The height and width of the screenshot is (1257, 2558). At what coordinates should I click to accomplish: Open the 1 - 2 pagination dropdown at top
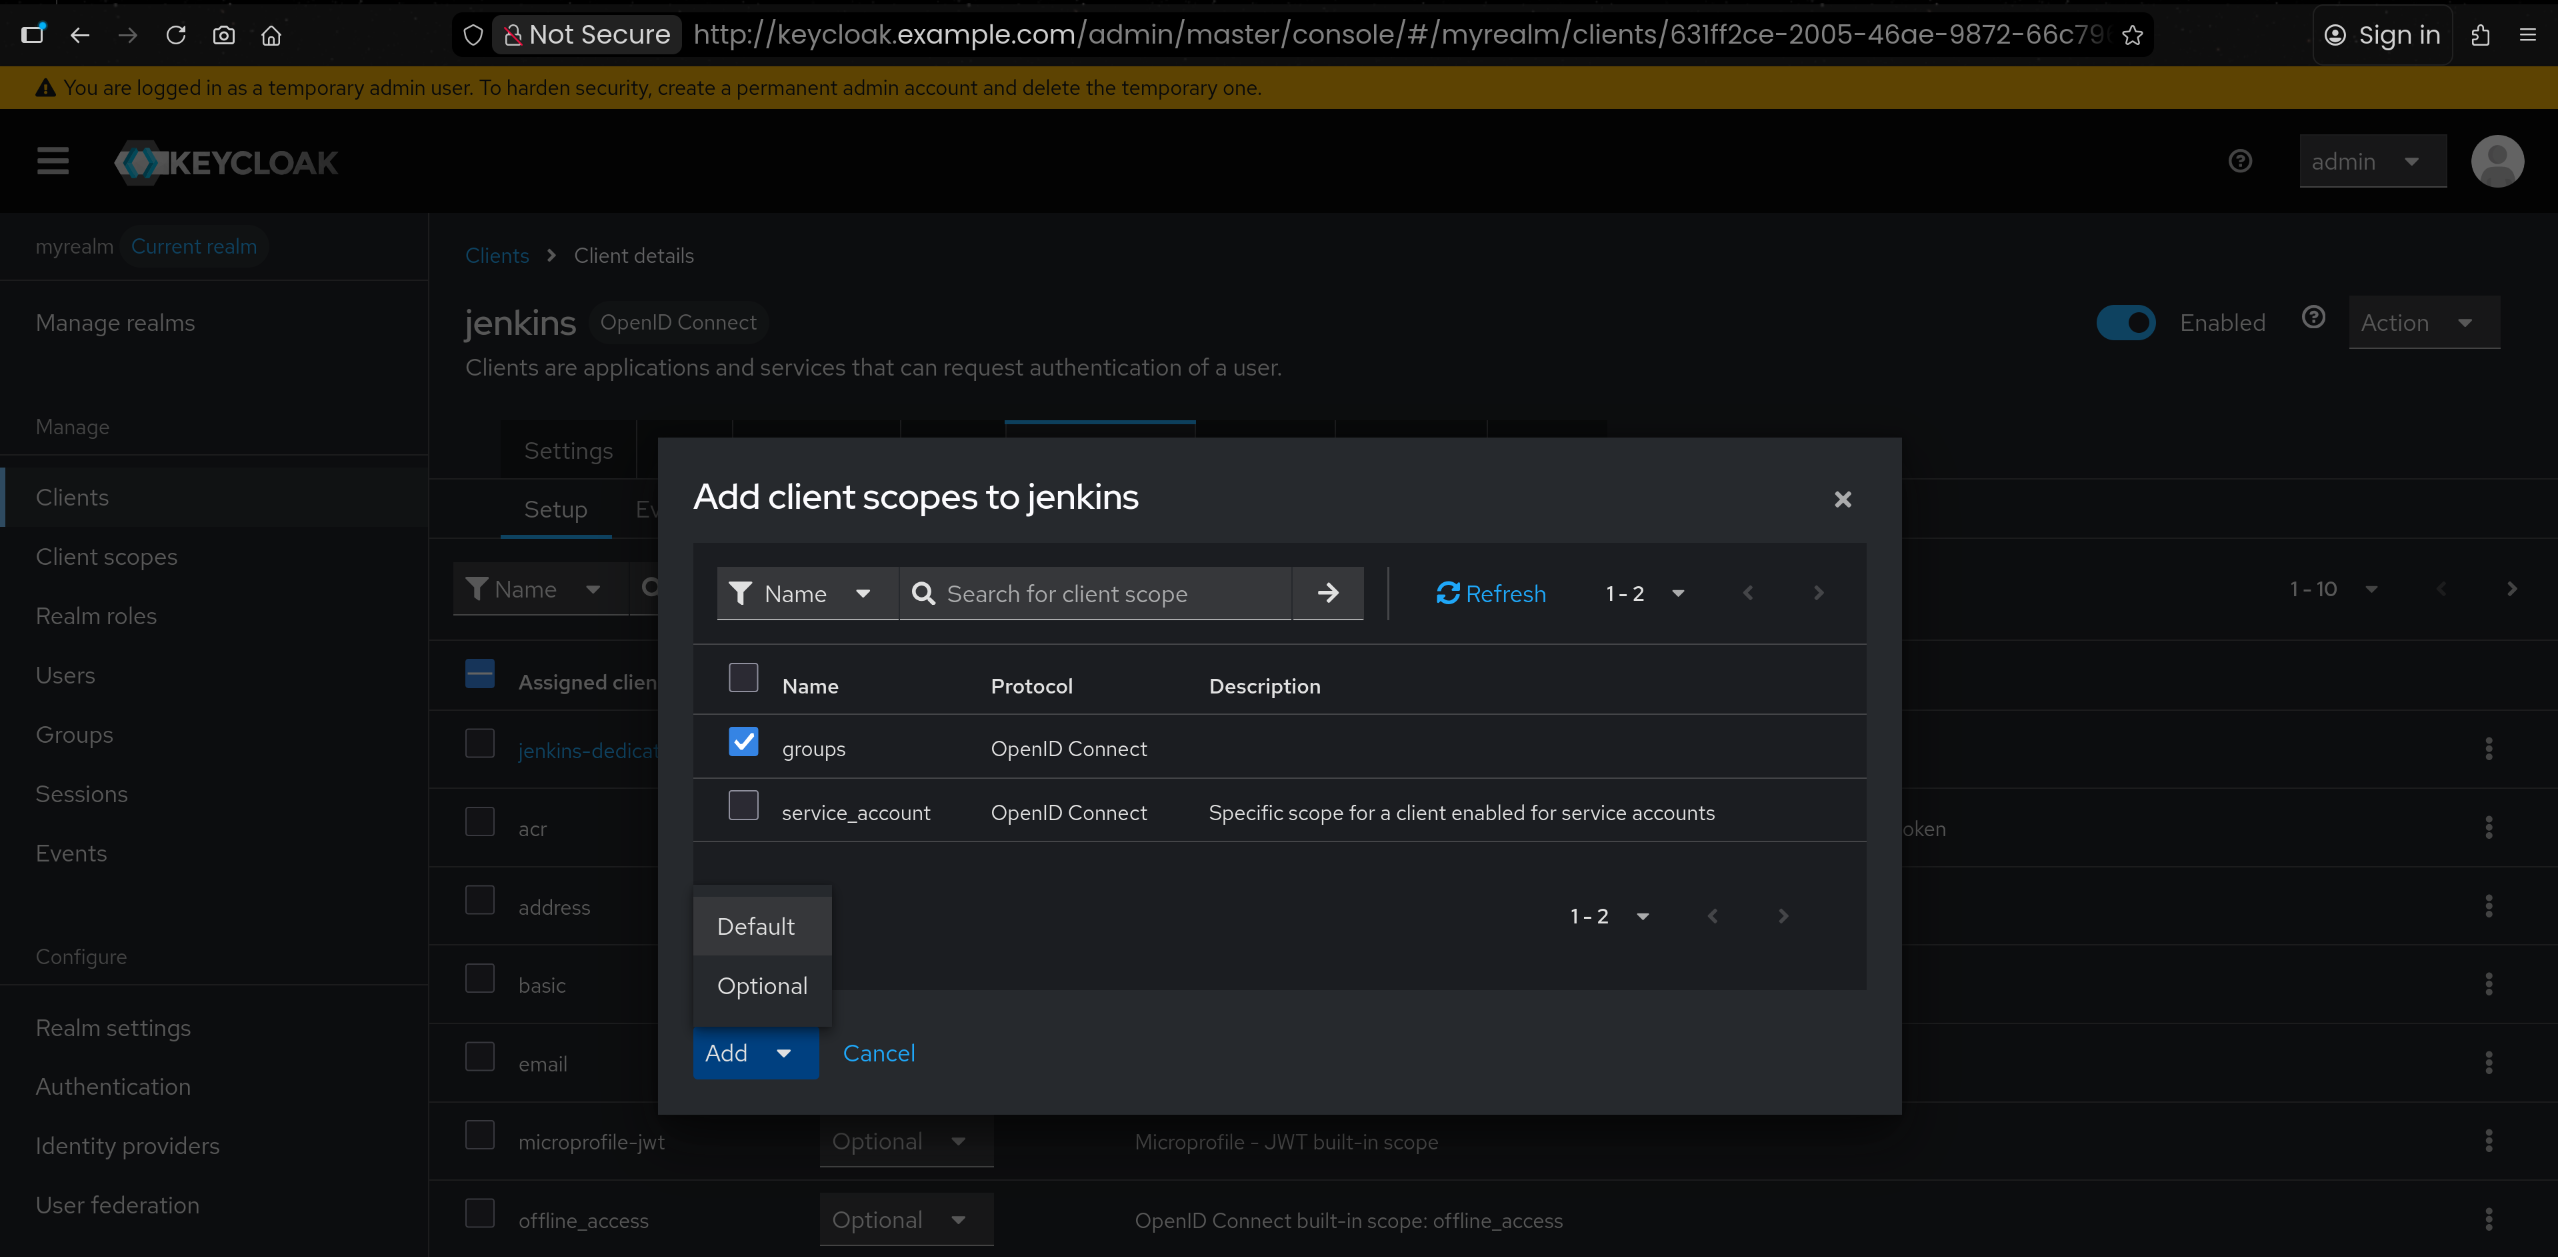1645,593
